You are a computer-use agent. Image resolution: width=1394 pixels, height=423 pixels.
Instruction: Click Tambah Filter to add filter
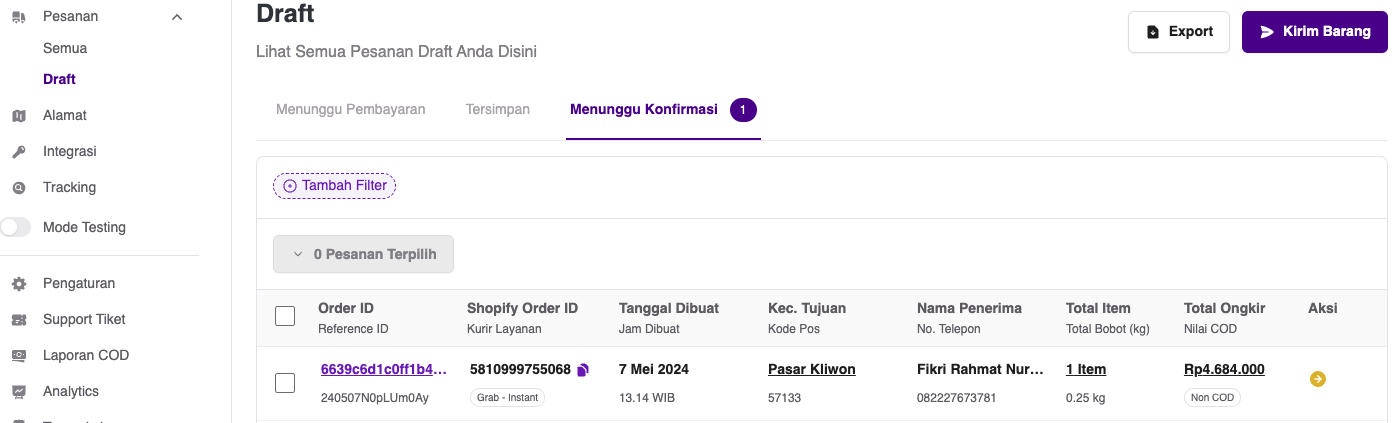[x=335, y=186]
